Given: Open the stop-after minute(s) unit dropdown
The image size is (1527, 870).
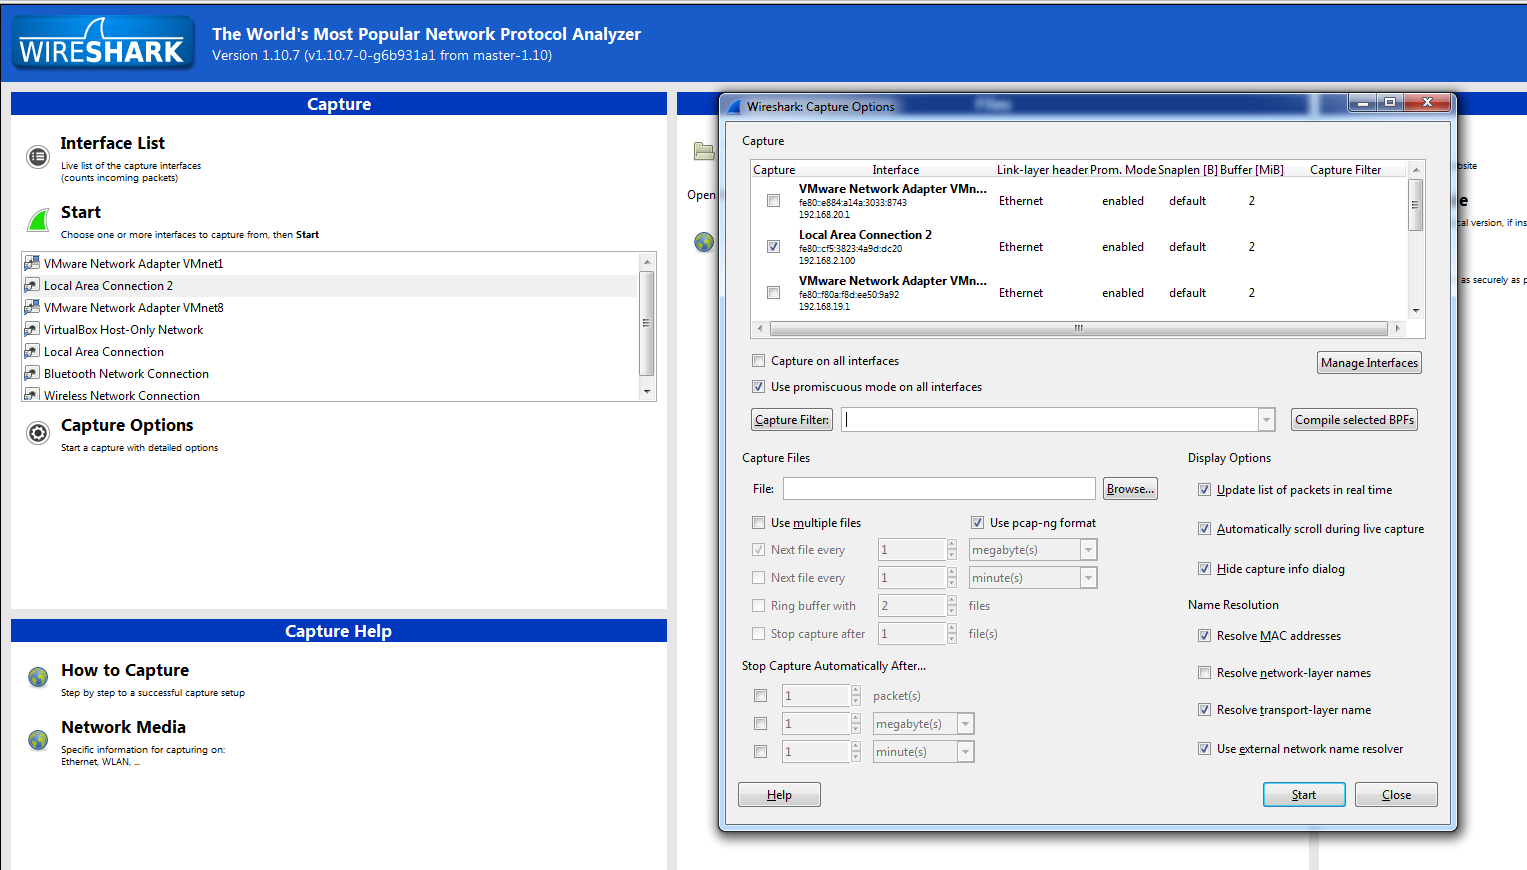Looking at the screenshot, I should point(965,751).
